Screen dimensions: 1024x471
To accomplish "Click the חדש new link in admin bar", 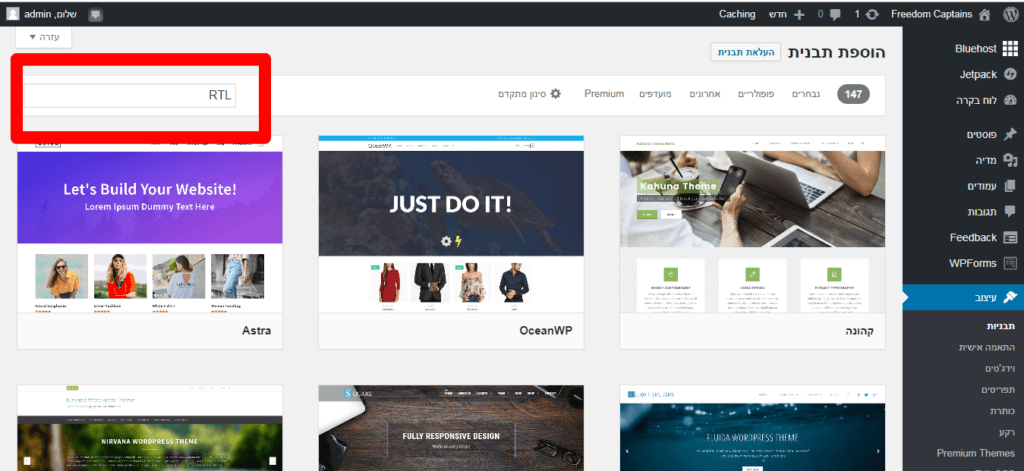I will click(x=787, y=14).
